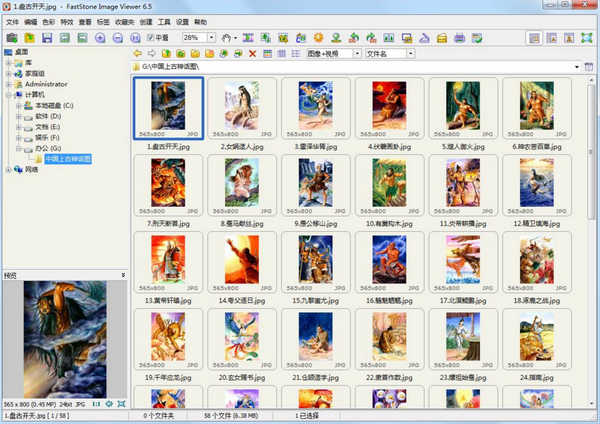Viewport: 600px width, 424px height.
Task: Click the 1:1 actual size icon
Action: point(135,38)
